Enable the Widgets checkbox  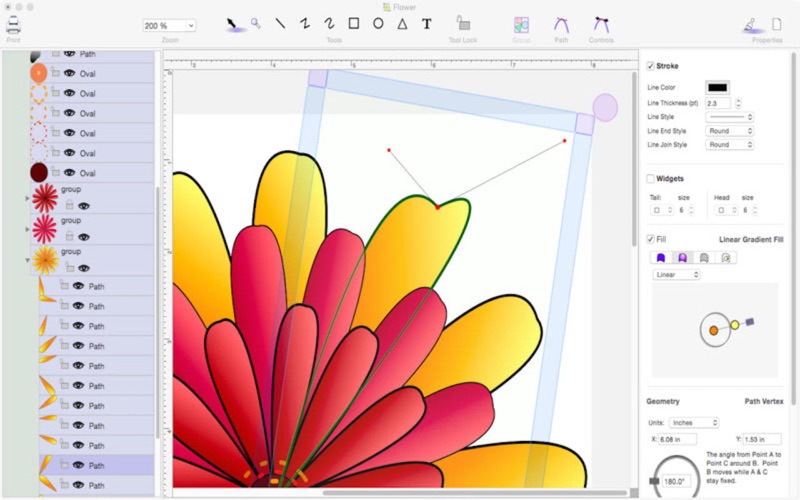tap(651, 179)
